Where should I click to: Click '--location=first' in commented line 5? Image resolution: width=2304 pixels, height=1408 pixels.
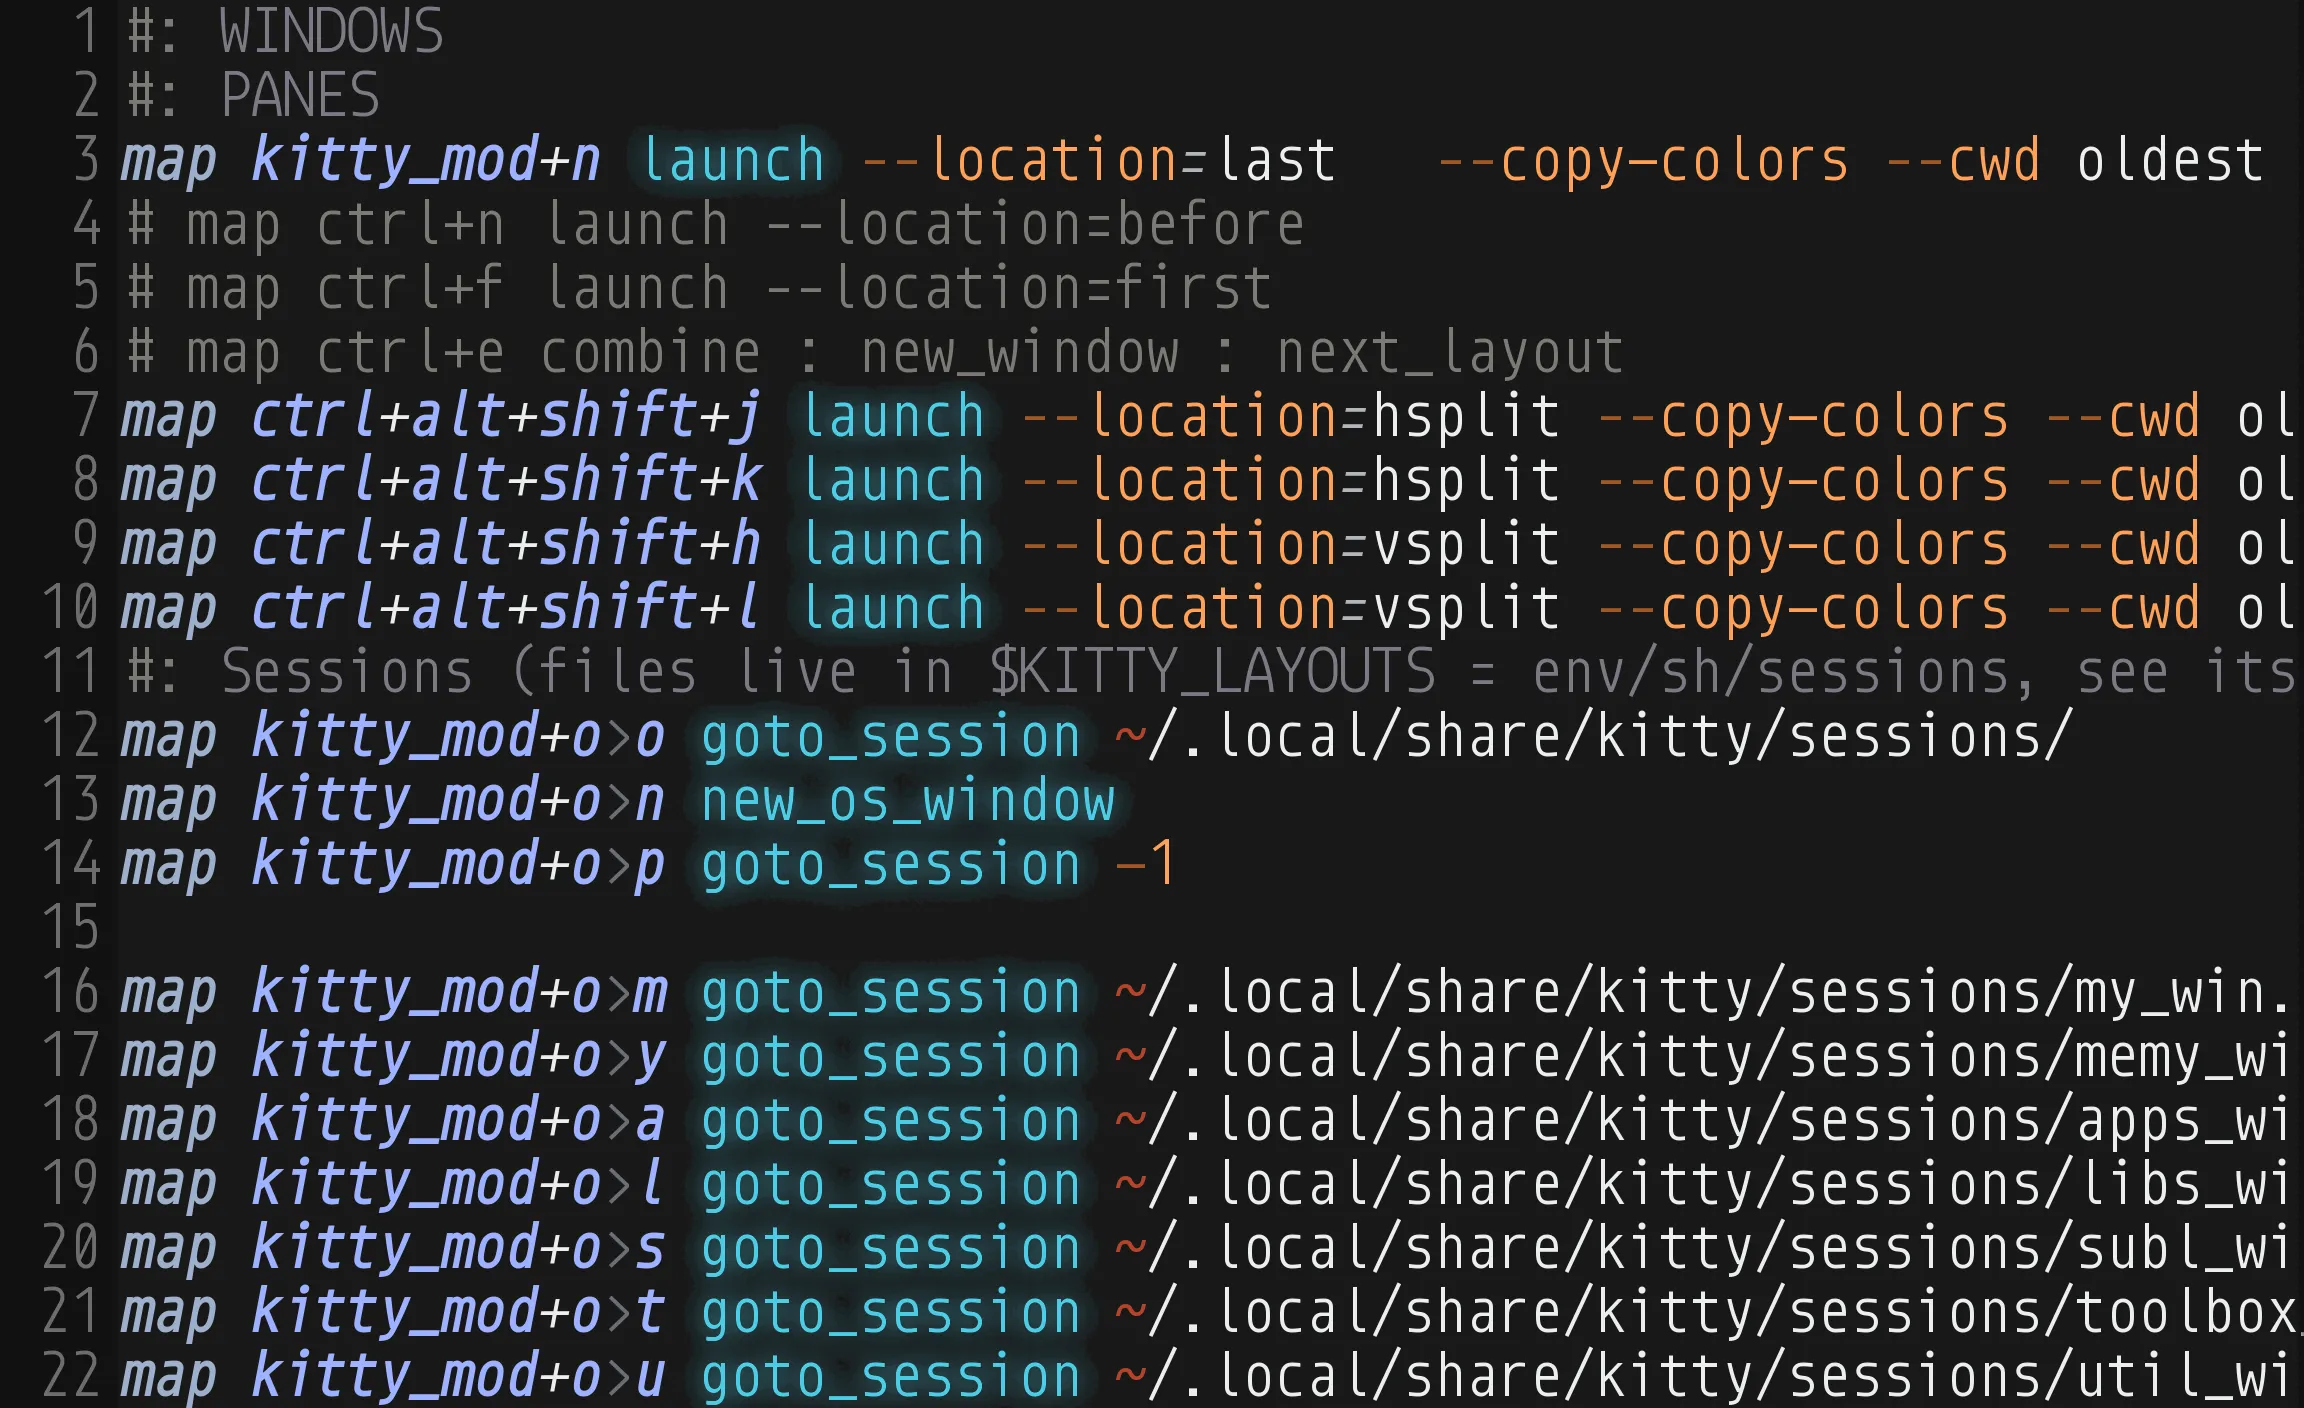pos(1019,288)
